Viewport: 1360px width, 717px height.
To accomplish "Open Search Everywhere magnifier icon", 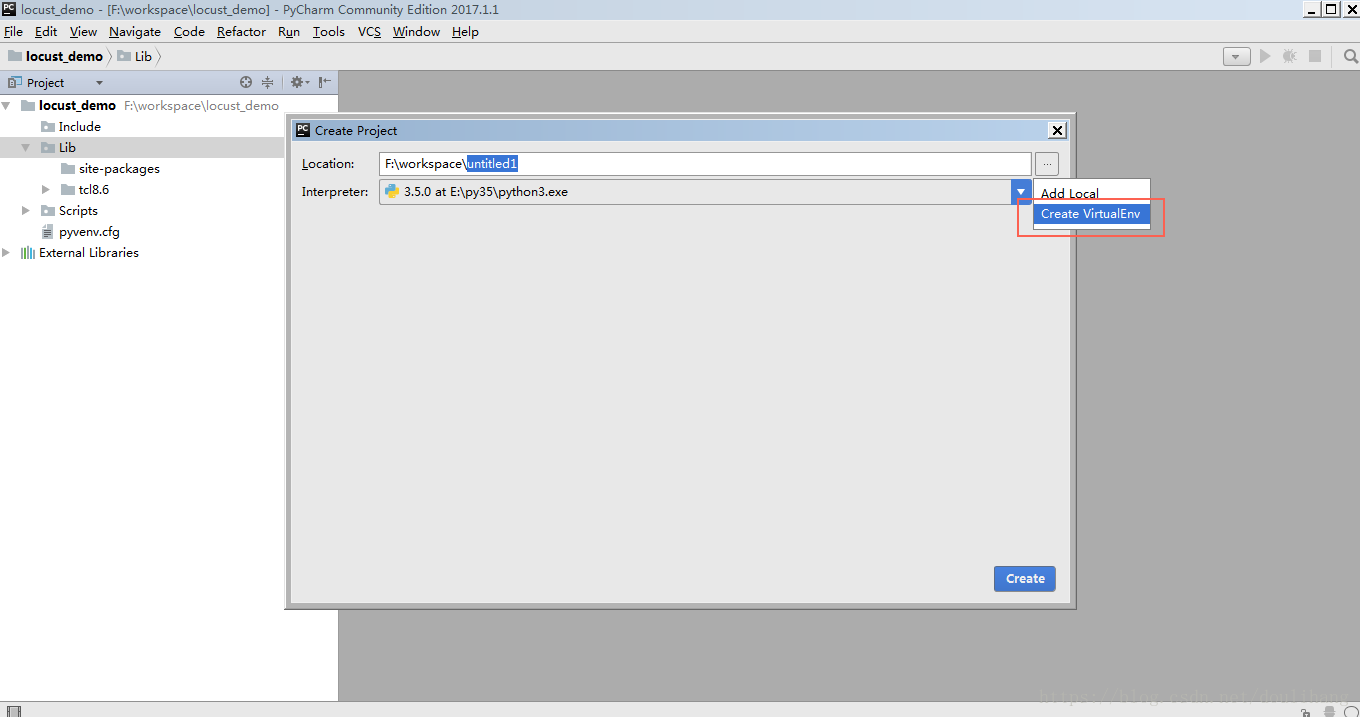I will 1350,57.
